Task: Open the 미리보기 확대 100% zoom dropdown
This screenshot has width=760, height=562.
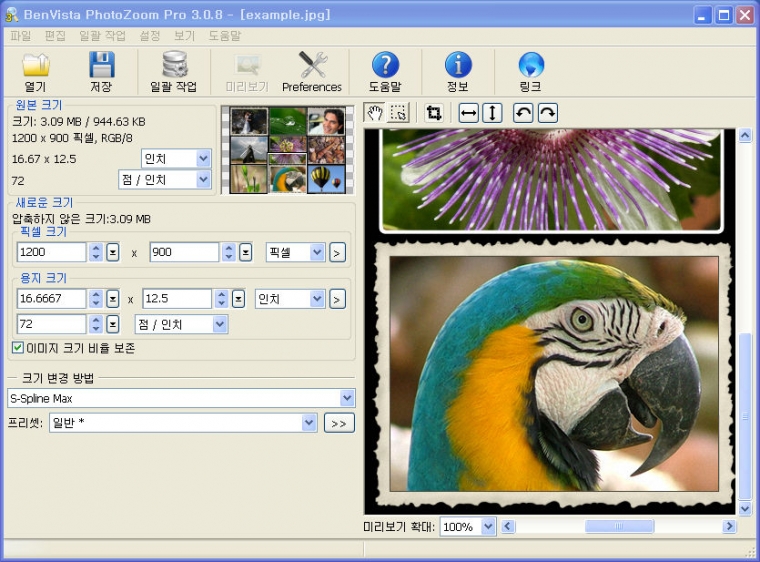Action: coord(488,526)
